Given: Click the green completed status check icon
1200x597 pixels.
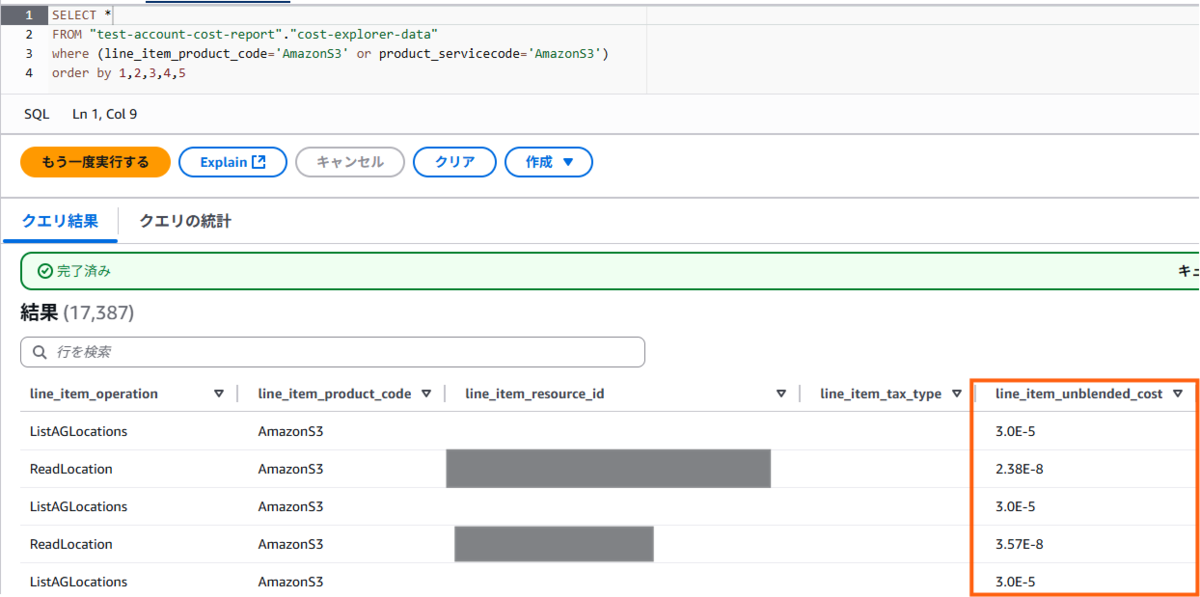Looking at the screenshot, I should (44, 271).
